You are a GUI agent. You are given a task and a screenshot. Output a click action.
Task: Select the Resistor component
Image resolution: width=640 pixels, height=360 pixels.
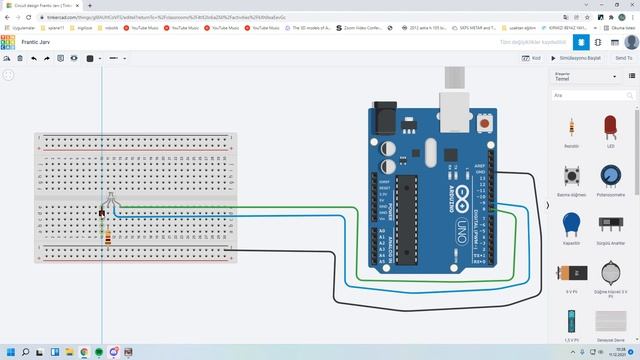point(571,131)
